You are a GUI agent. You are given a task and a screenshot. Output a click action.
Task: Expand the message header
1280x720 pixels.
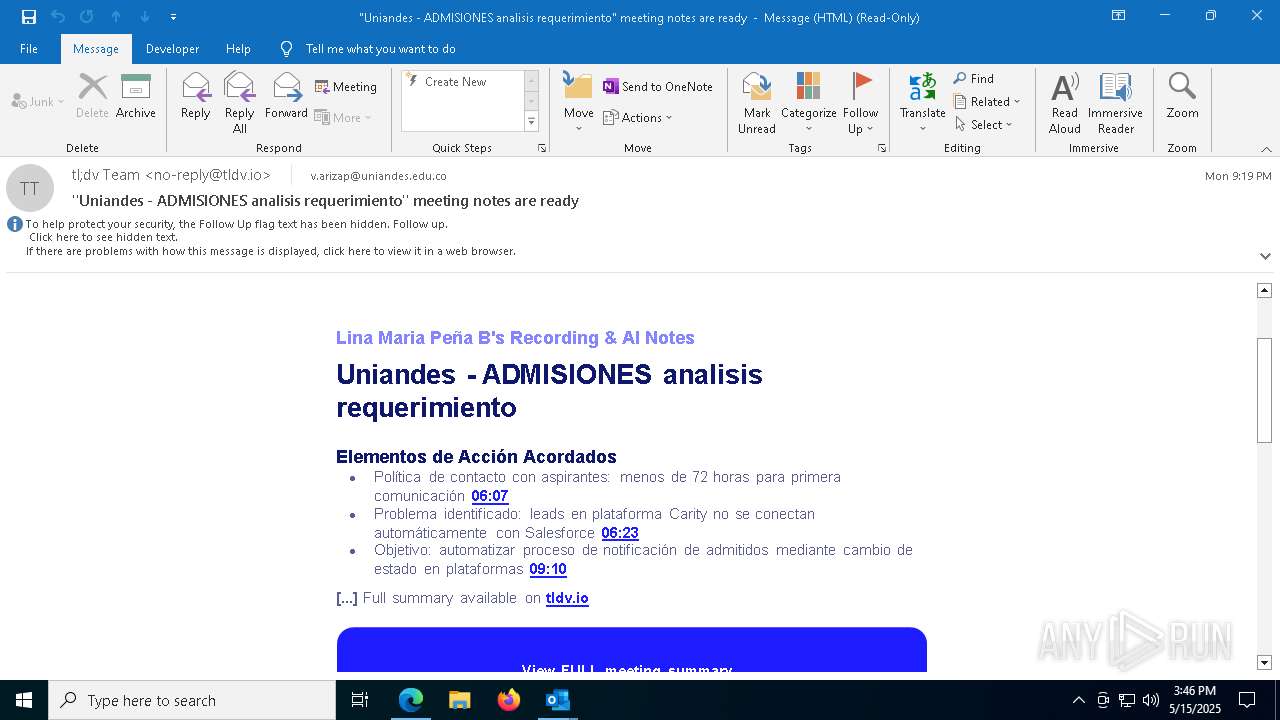click(1265, 256)
